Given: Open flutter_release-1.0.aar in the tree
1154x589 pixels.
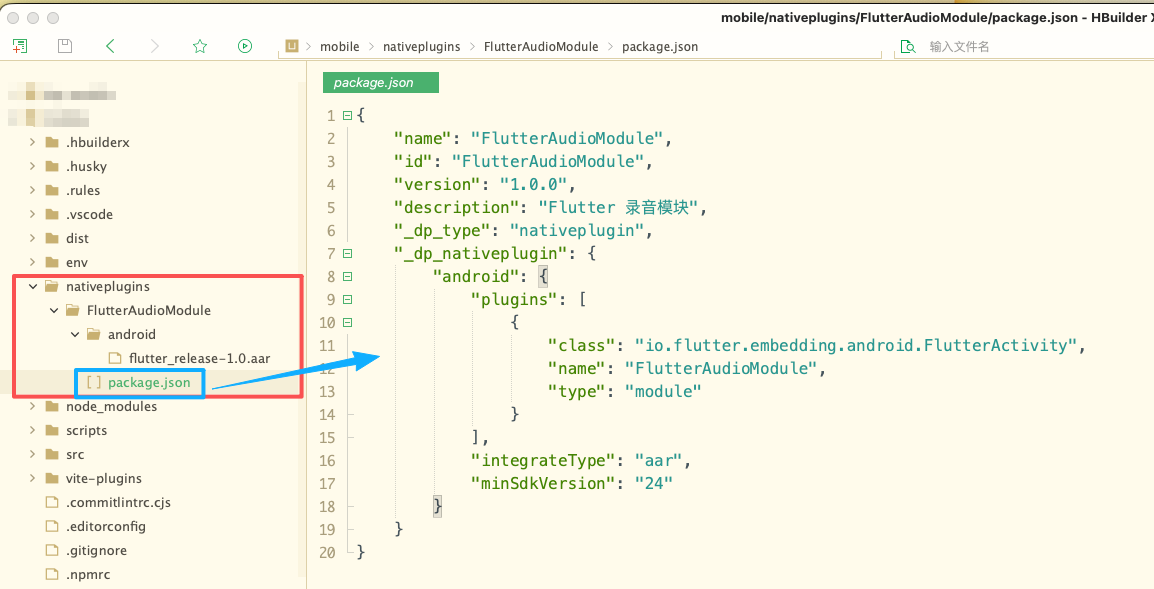Looking at the screenshot, I should pyautogui.click(x=199, y=358).
